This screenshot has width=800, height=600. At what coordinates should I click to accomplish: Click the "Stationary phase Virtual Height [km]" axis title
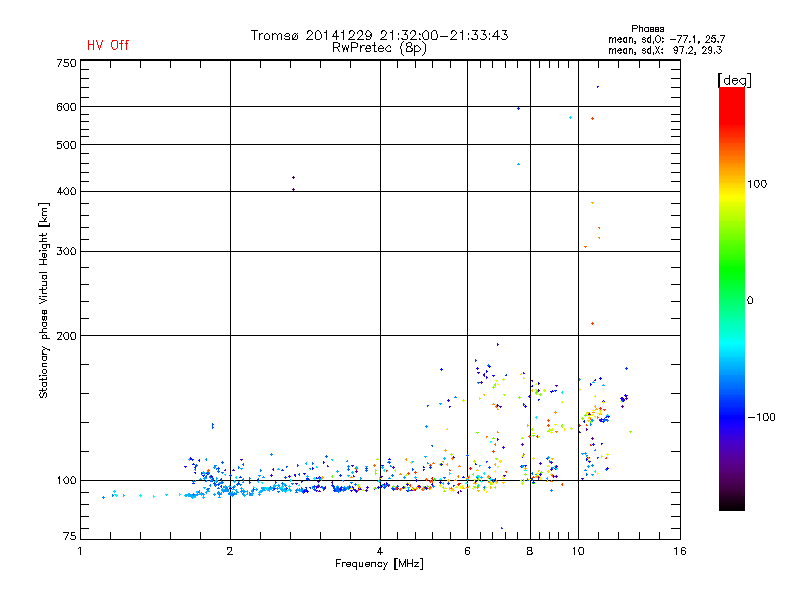point(43,301)
